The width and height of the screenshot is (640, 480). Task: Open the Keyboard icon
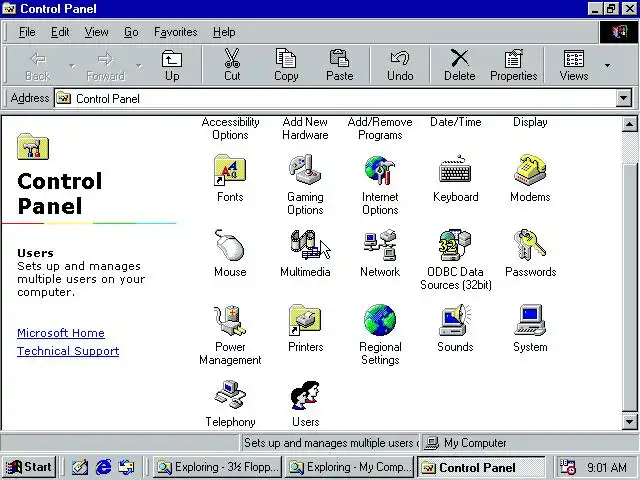coord(455,170)
